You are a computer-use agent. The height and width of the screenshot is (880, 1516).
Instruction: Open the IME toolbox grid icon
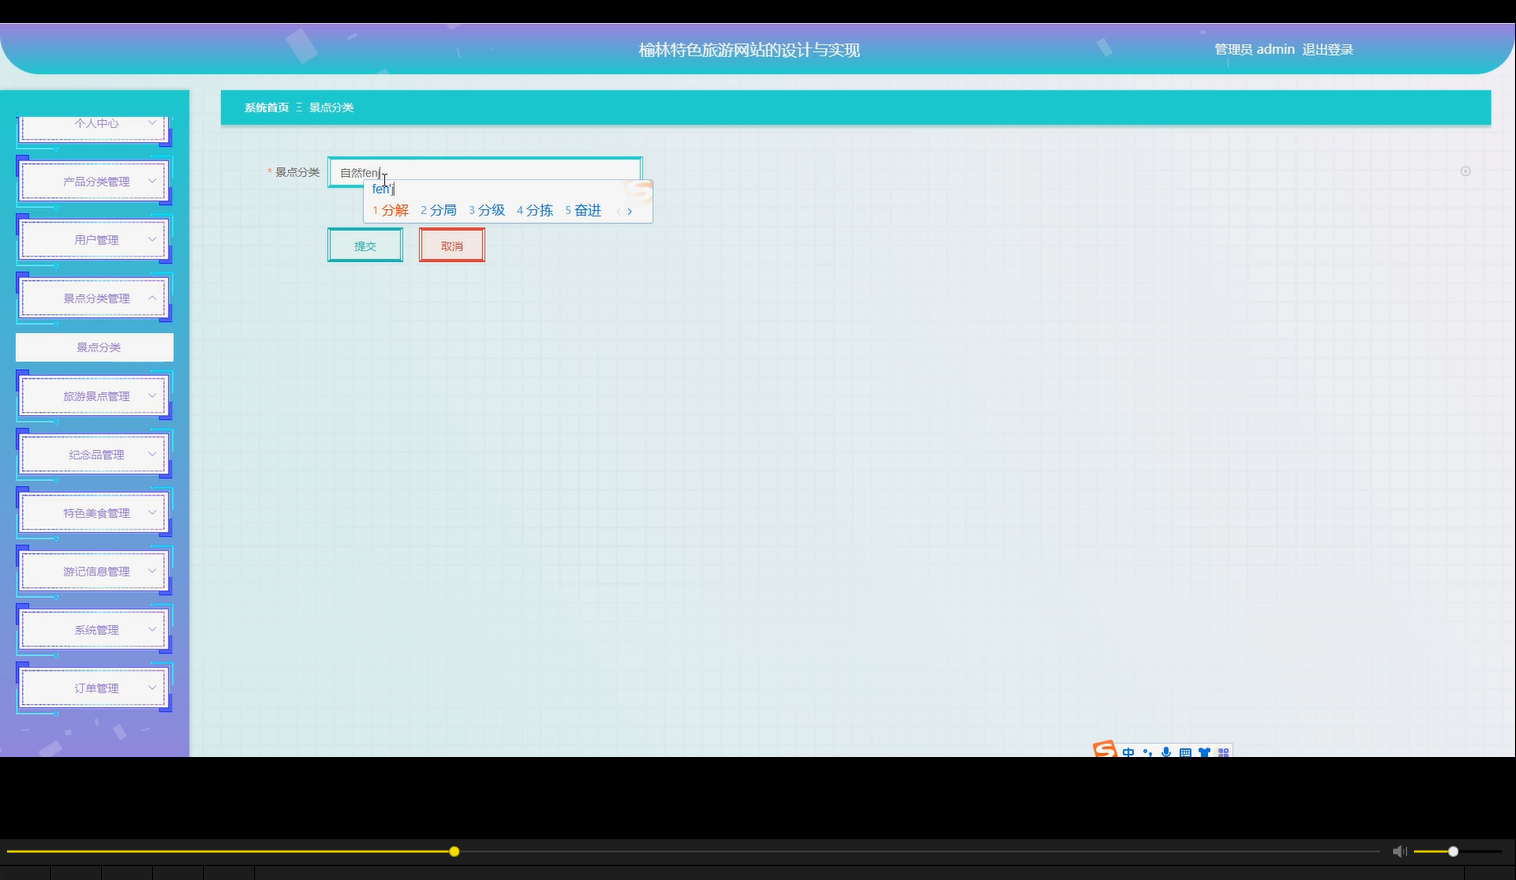pos(1223,752)
